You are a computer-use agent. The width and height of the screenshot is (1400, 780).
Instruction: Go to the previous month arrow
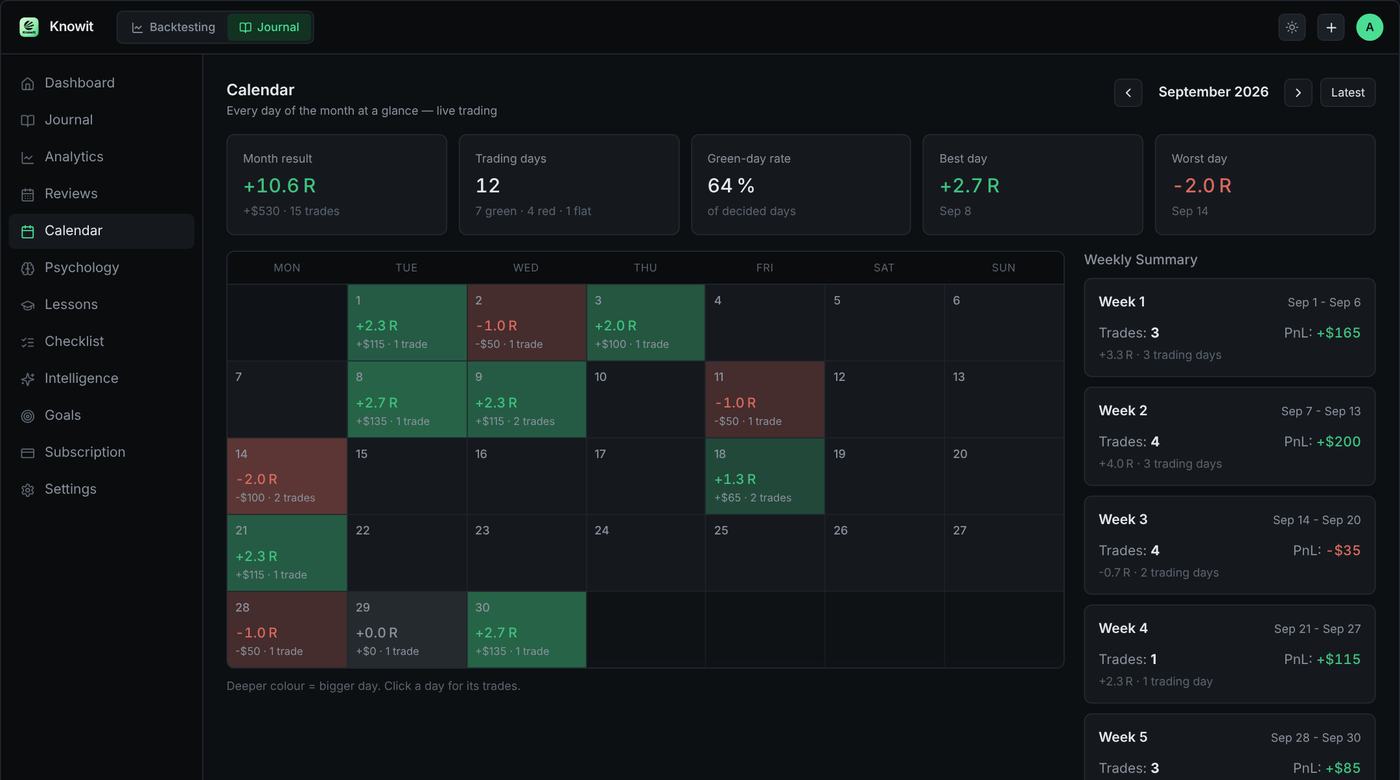(1128, 92)
